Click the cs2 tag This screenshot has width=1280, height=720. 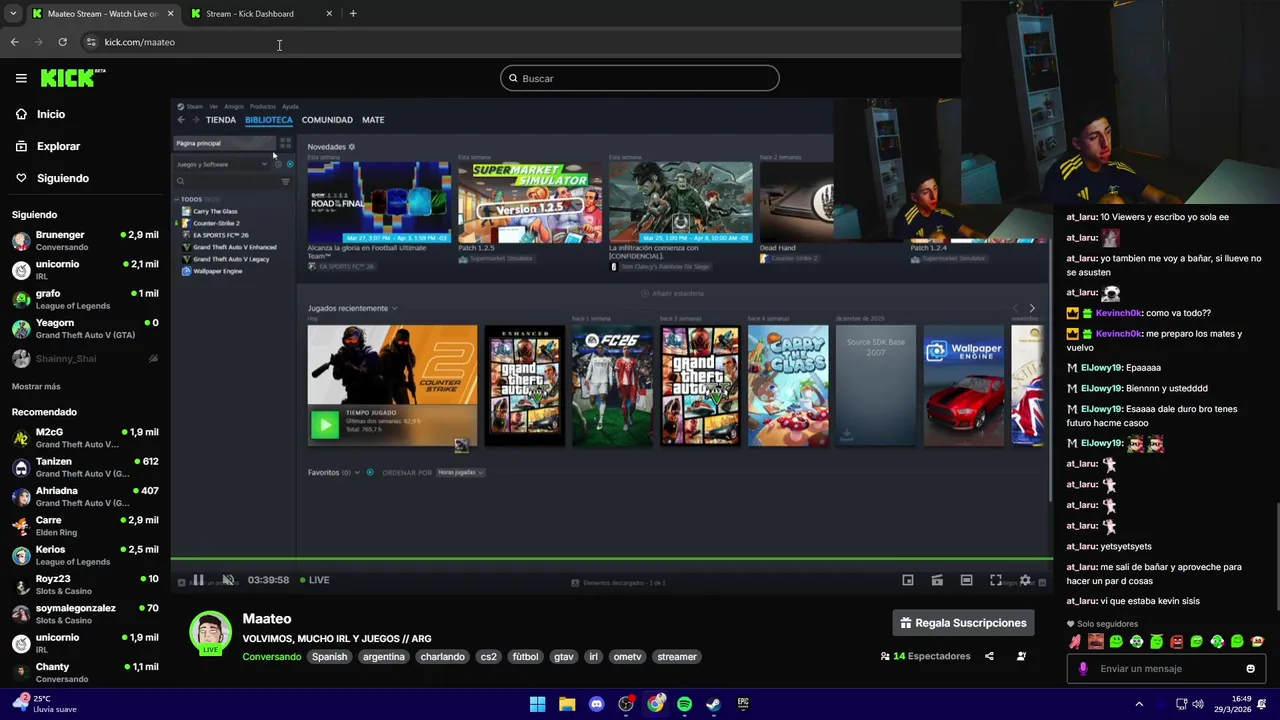[x=488, y=657]
